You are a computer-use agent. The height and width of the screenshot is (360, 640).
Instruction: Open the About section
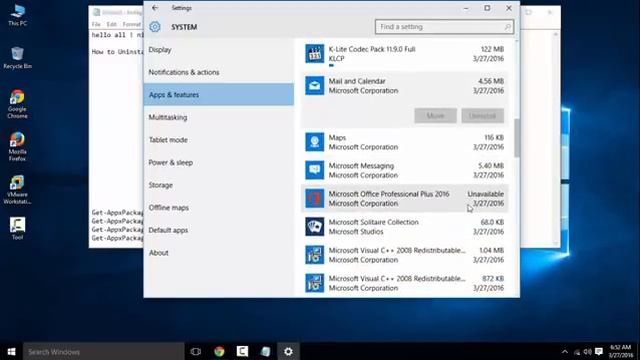[x=219, y=253]
